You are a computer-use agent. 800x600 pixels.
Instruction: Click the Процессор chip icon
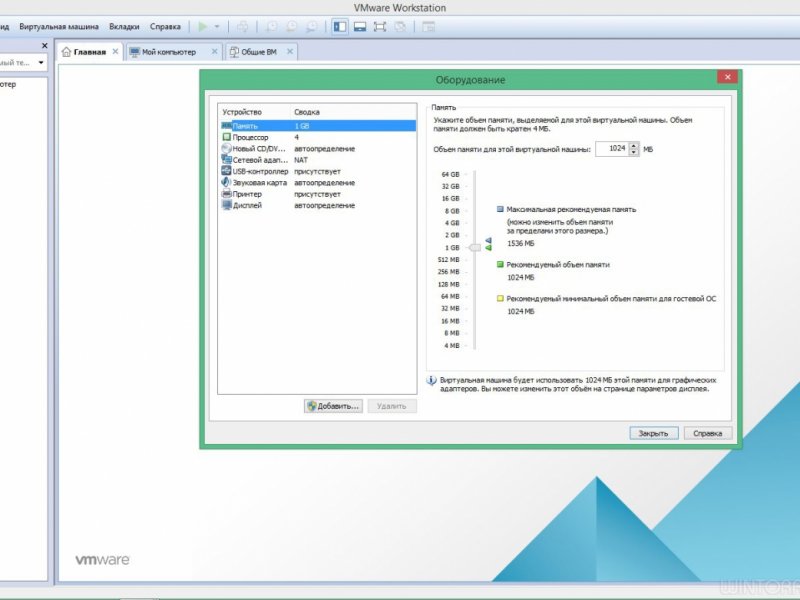coord(227,137)
